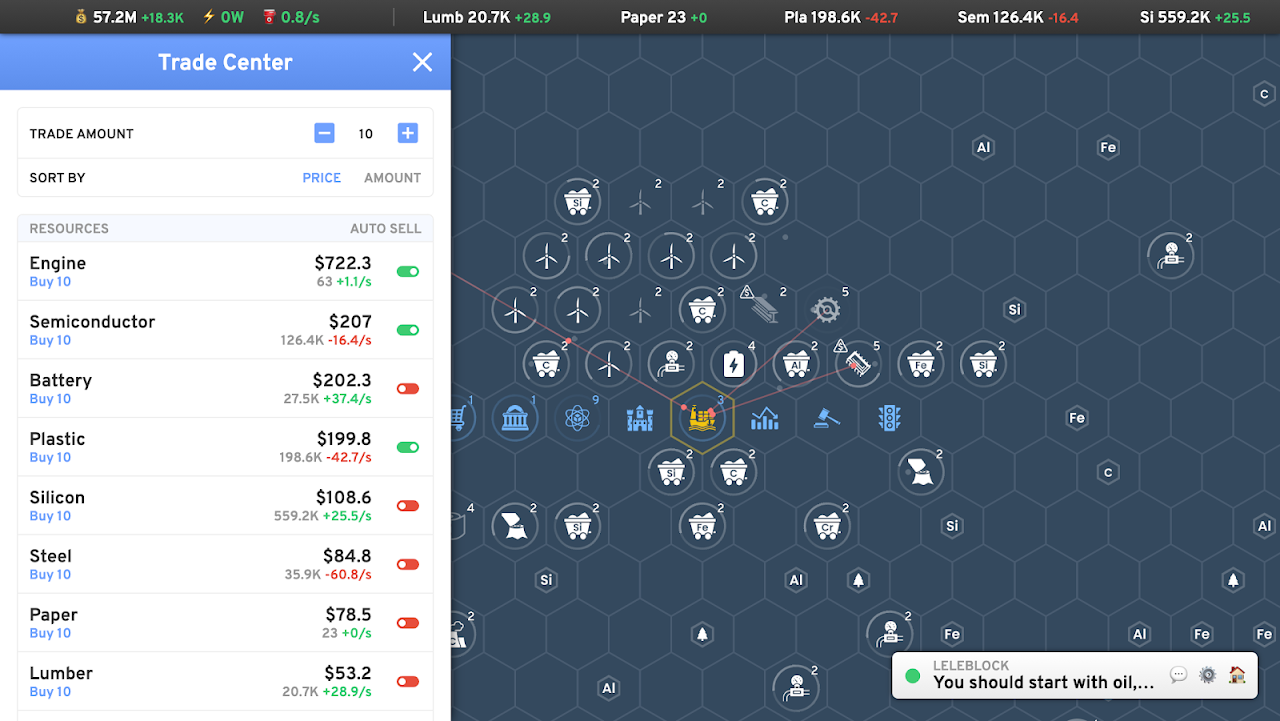Click Buy 10 under Lumber
Screen dimensions: 1280x721
coord(50,692)
